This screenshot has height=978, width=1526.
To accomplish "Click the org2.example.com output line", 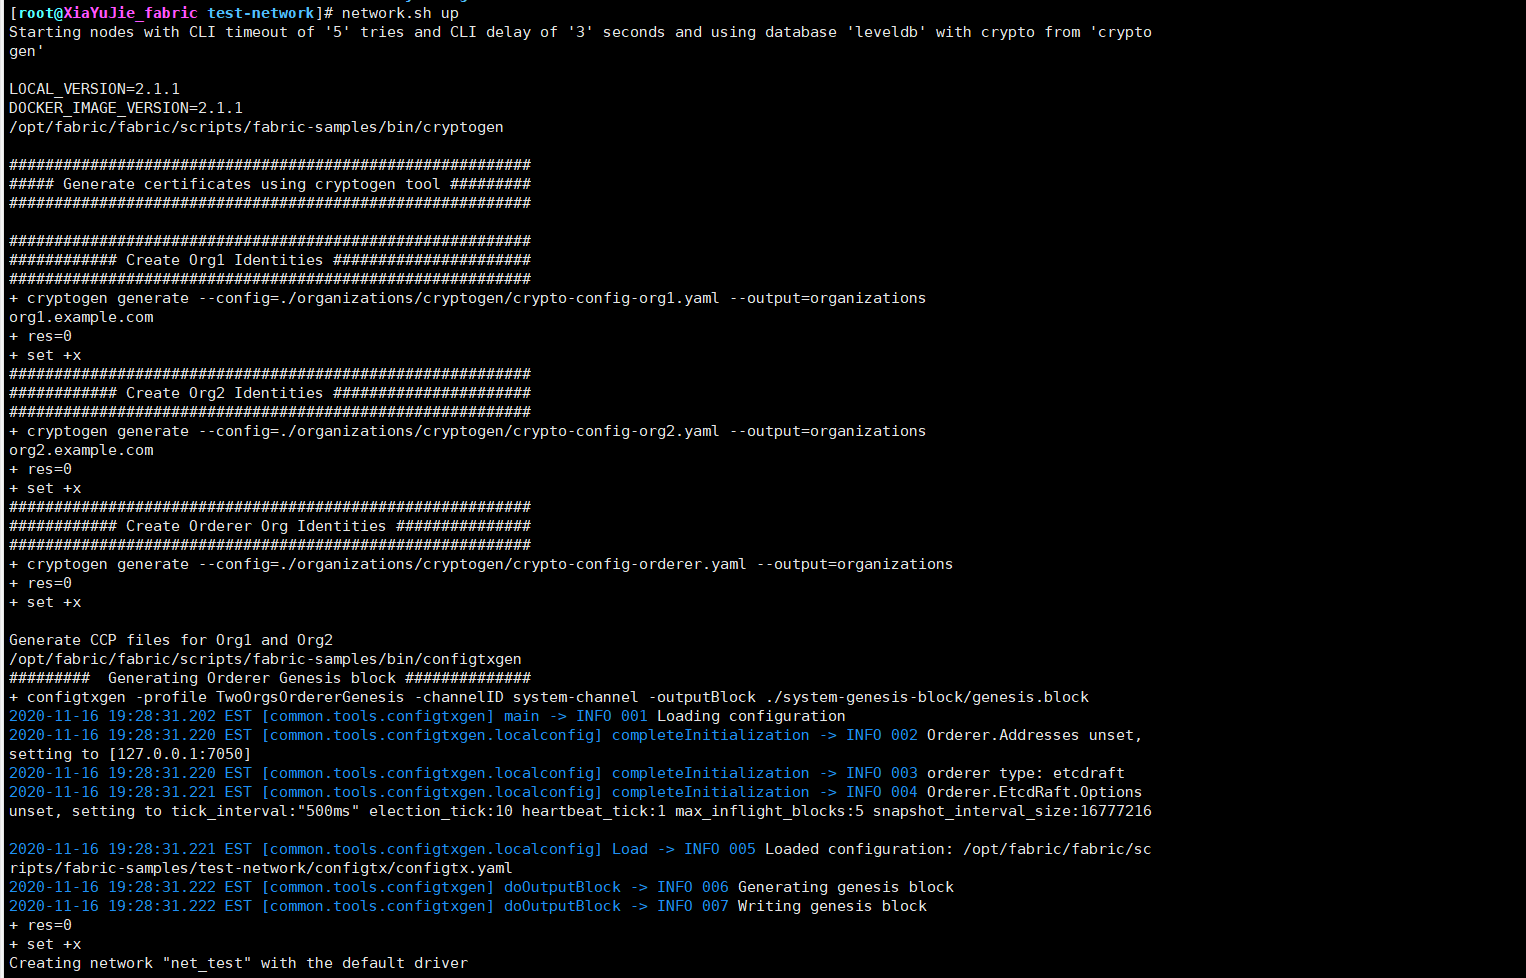I will pos(81,450).
